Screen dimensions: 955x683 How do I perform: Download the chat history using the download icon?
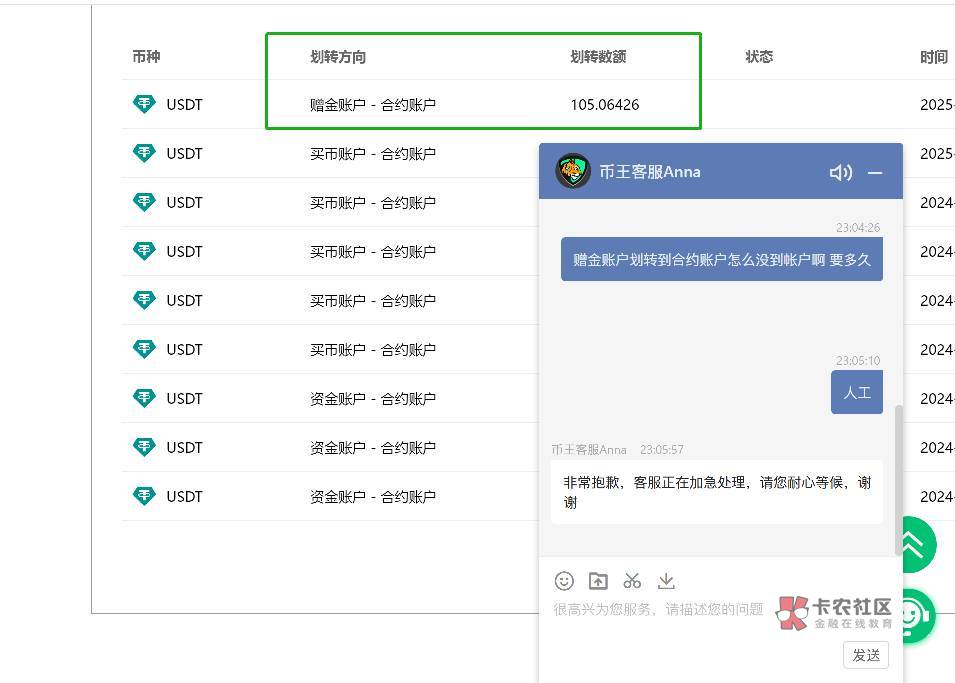tap(666, 580)
